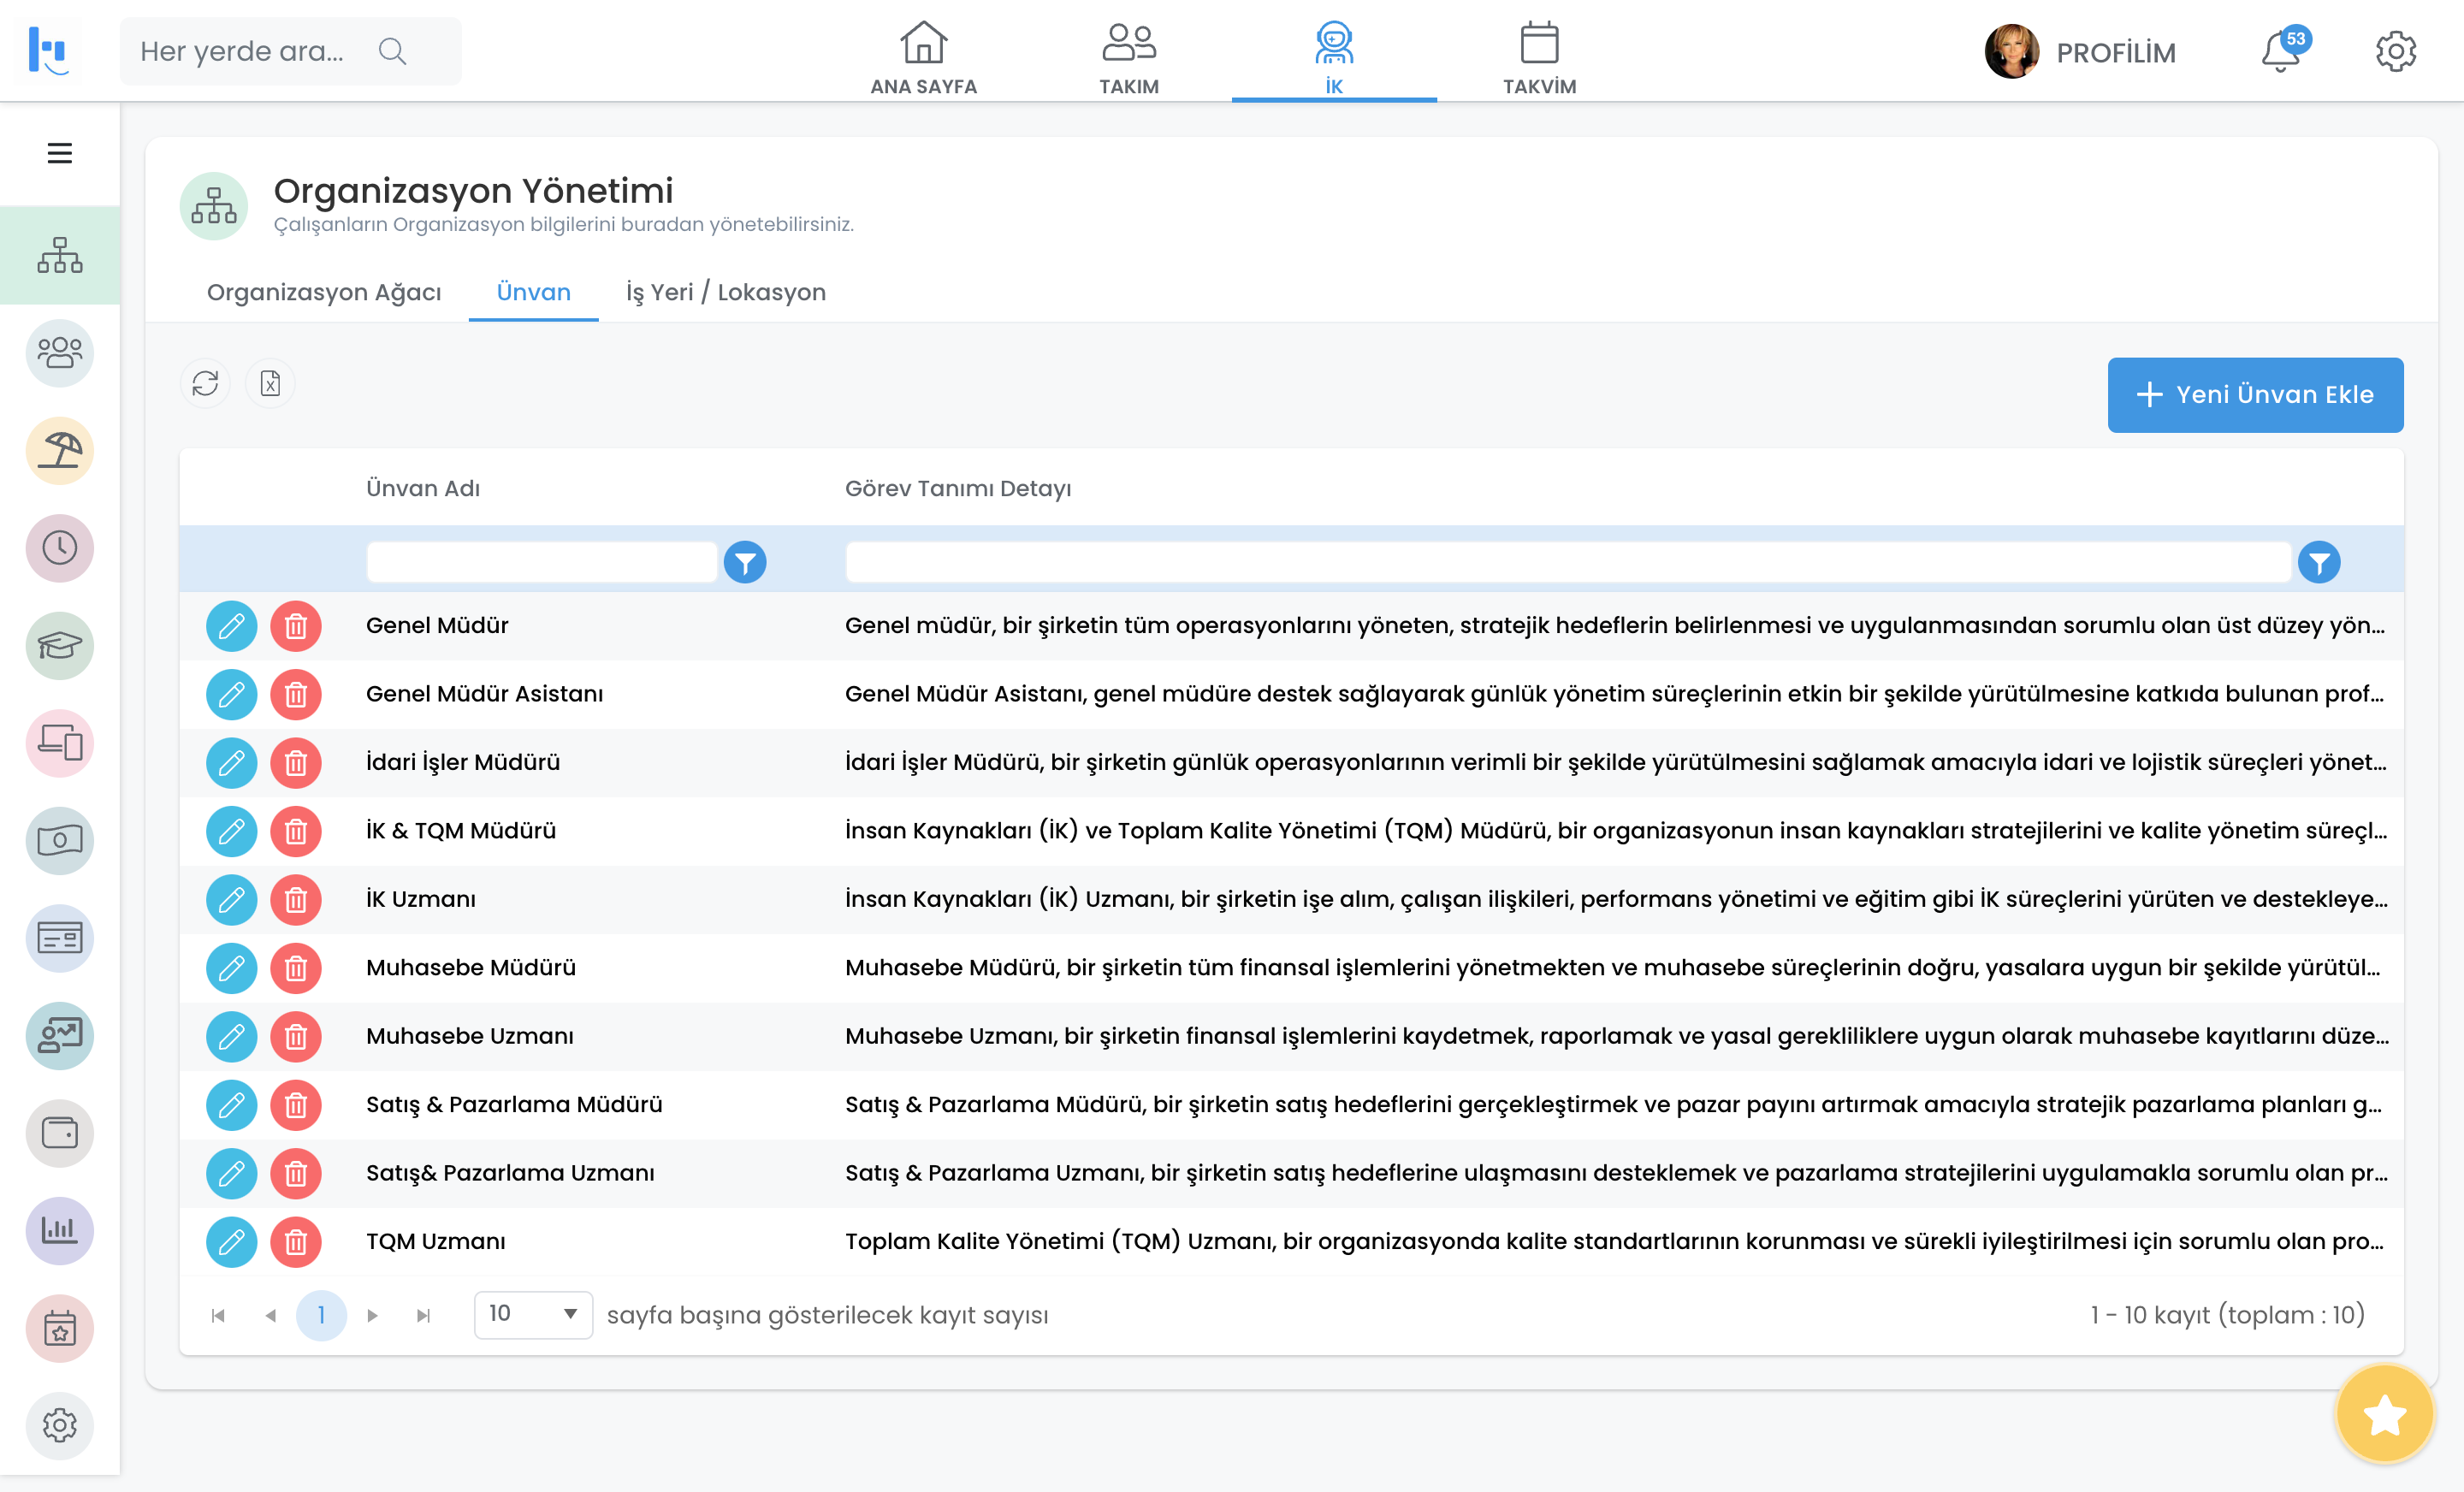
Task: Expand the page size dropdown showing 10
Action: [533, 1314]
